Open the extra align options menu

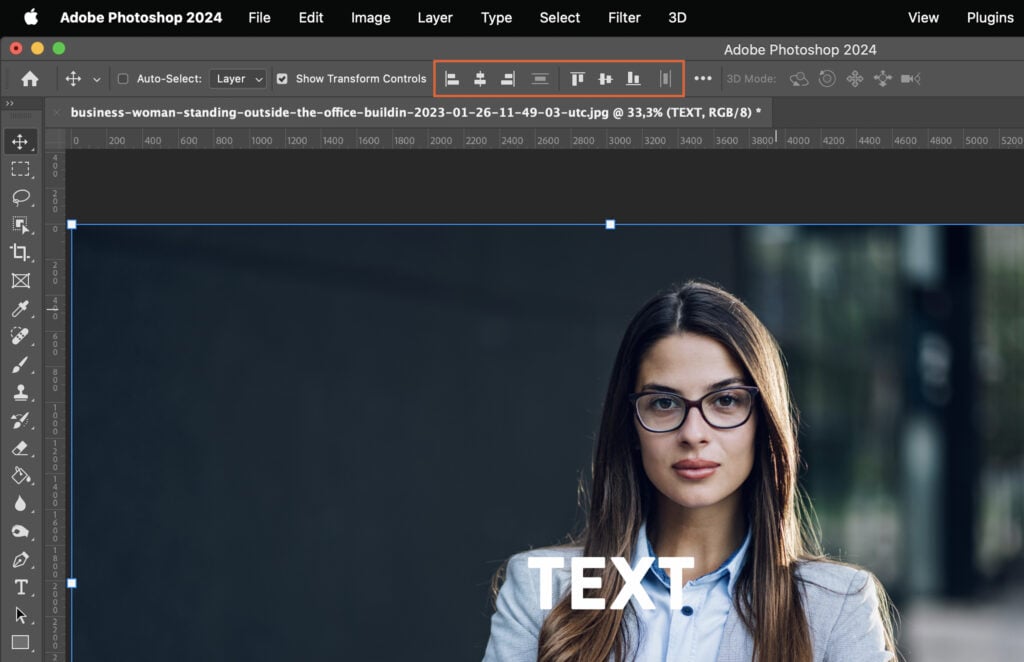click(703, 78)
